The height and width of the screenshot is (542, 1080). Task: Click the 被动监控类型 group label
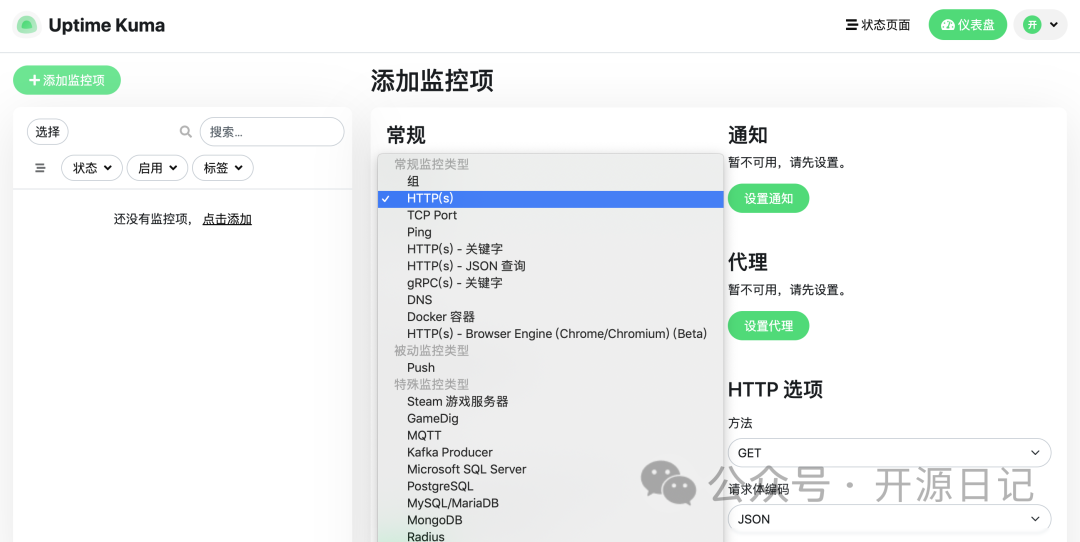pos(431,351)
